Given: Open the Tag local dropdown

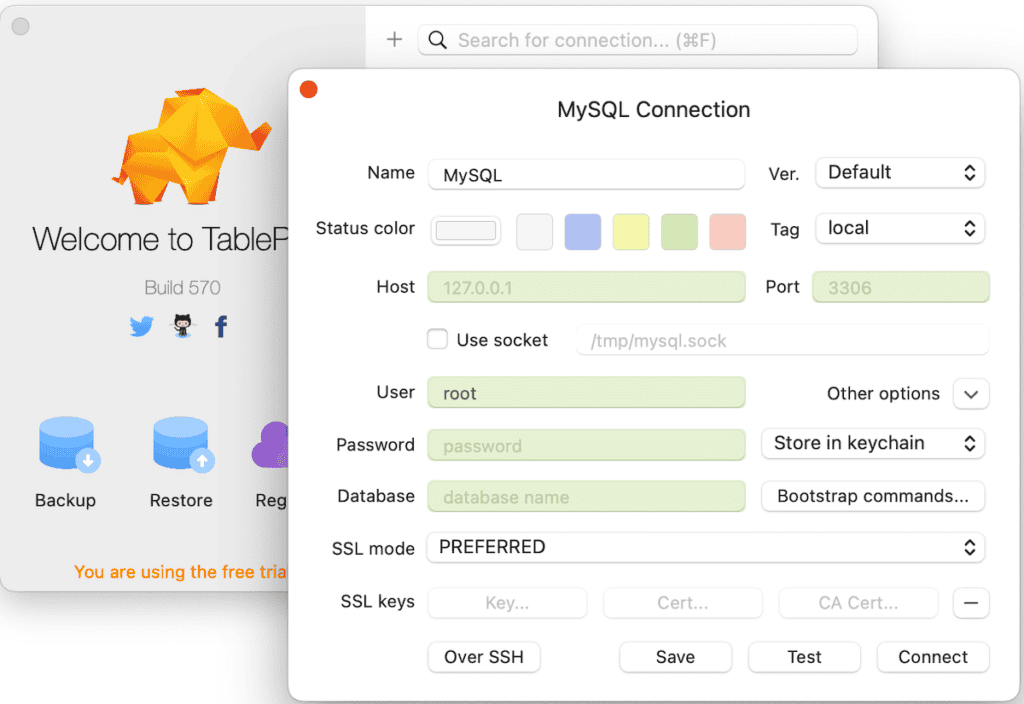Looking at the screenshot, I should click(900, 228).
